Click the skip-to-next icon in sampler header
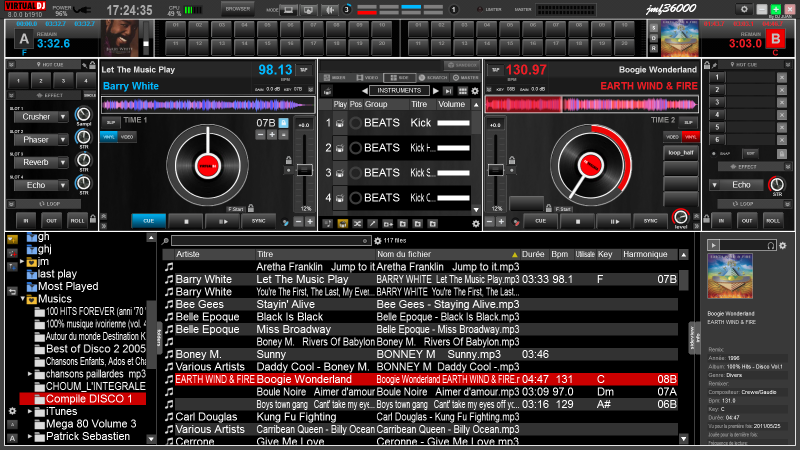800x450 pixels. tap(448, 91)
